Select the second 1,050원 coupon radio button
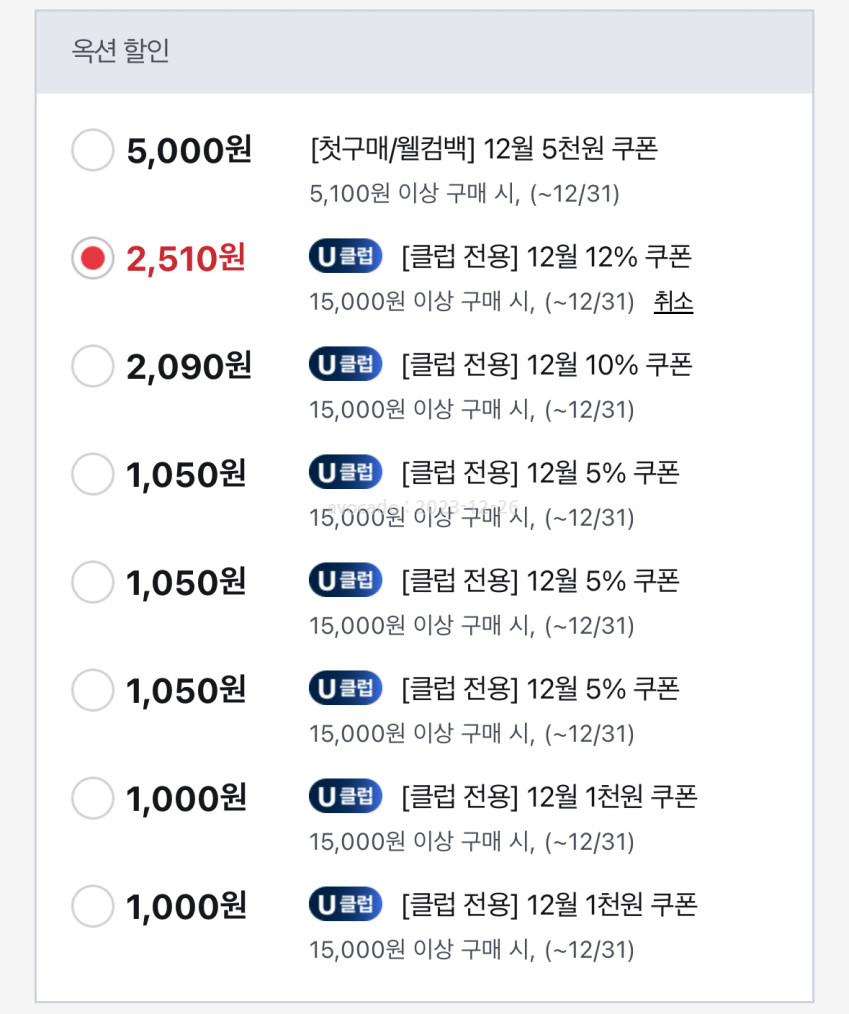Viewport: 849px width, 1014px height. click(93, 582)
